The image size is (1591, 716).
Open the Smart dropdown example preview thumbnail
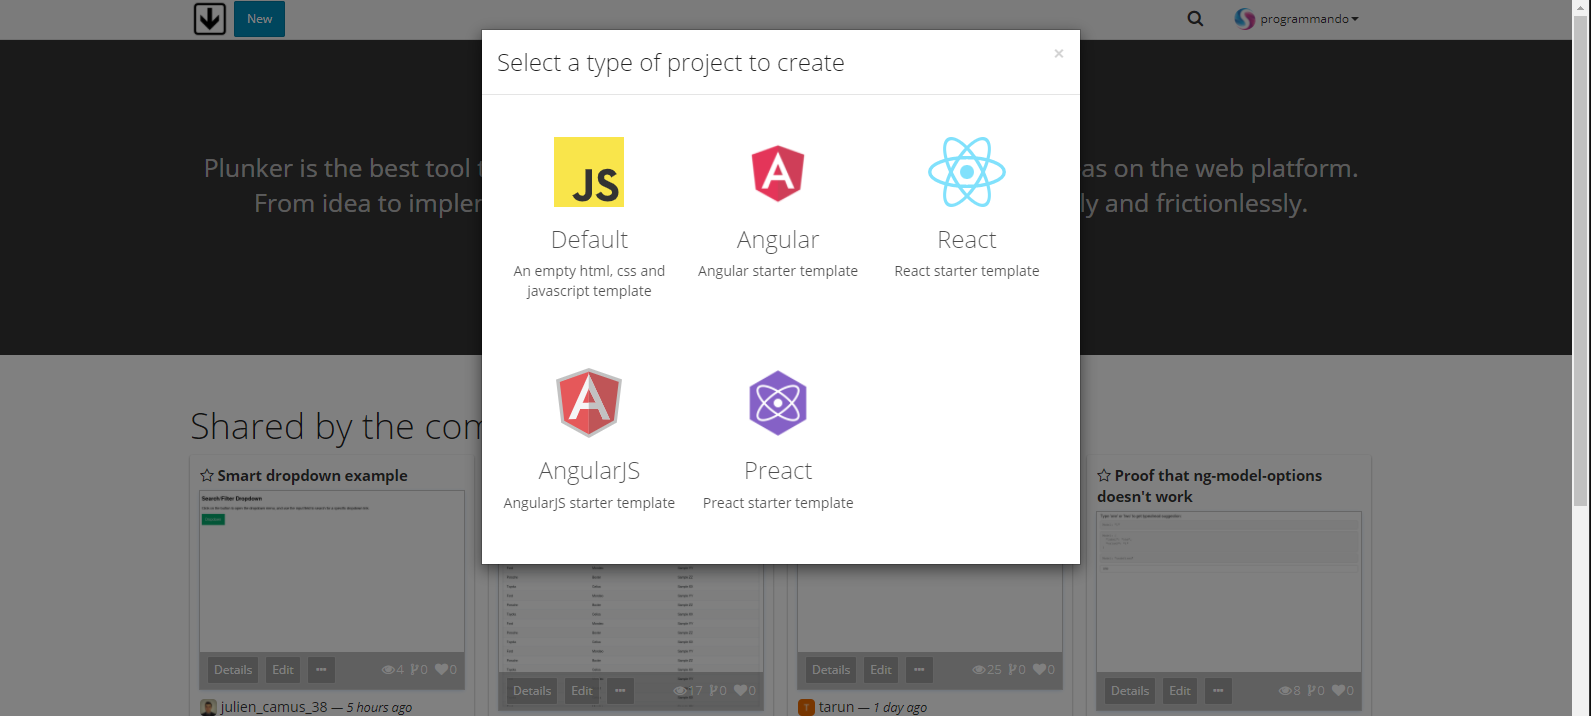pos(332,571)
